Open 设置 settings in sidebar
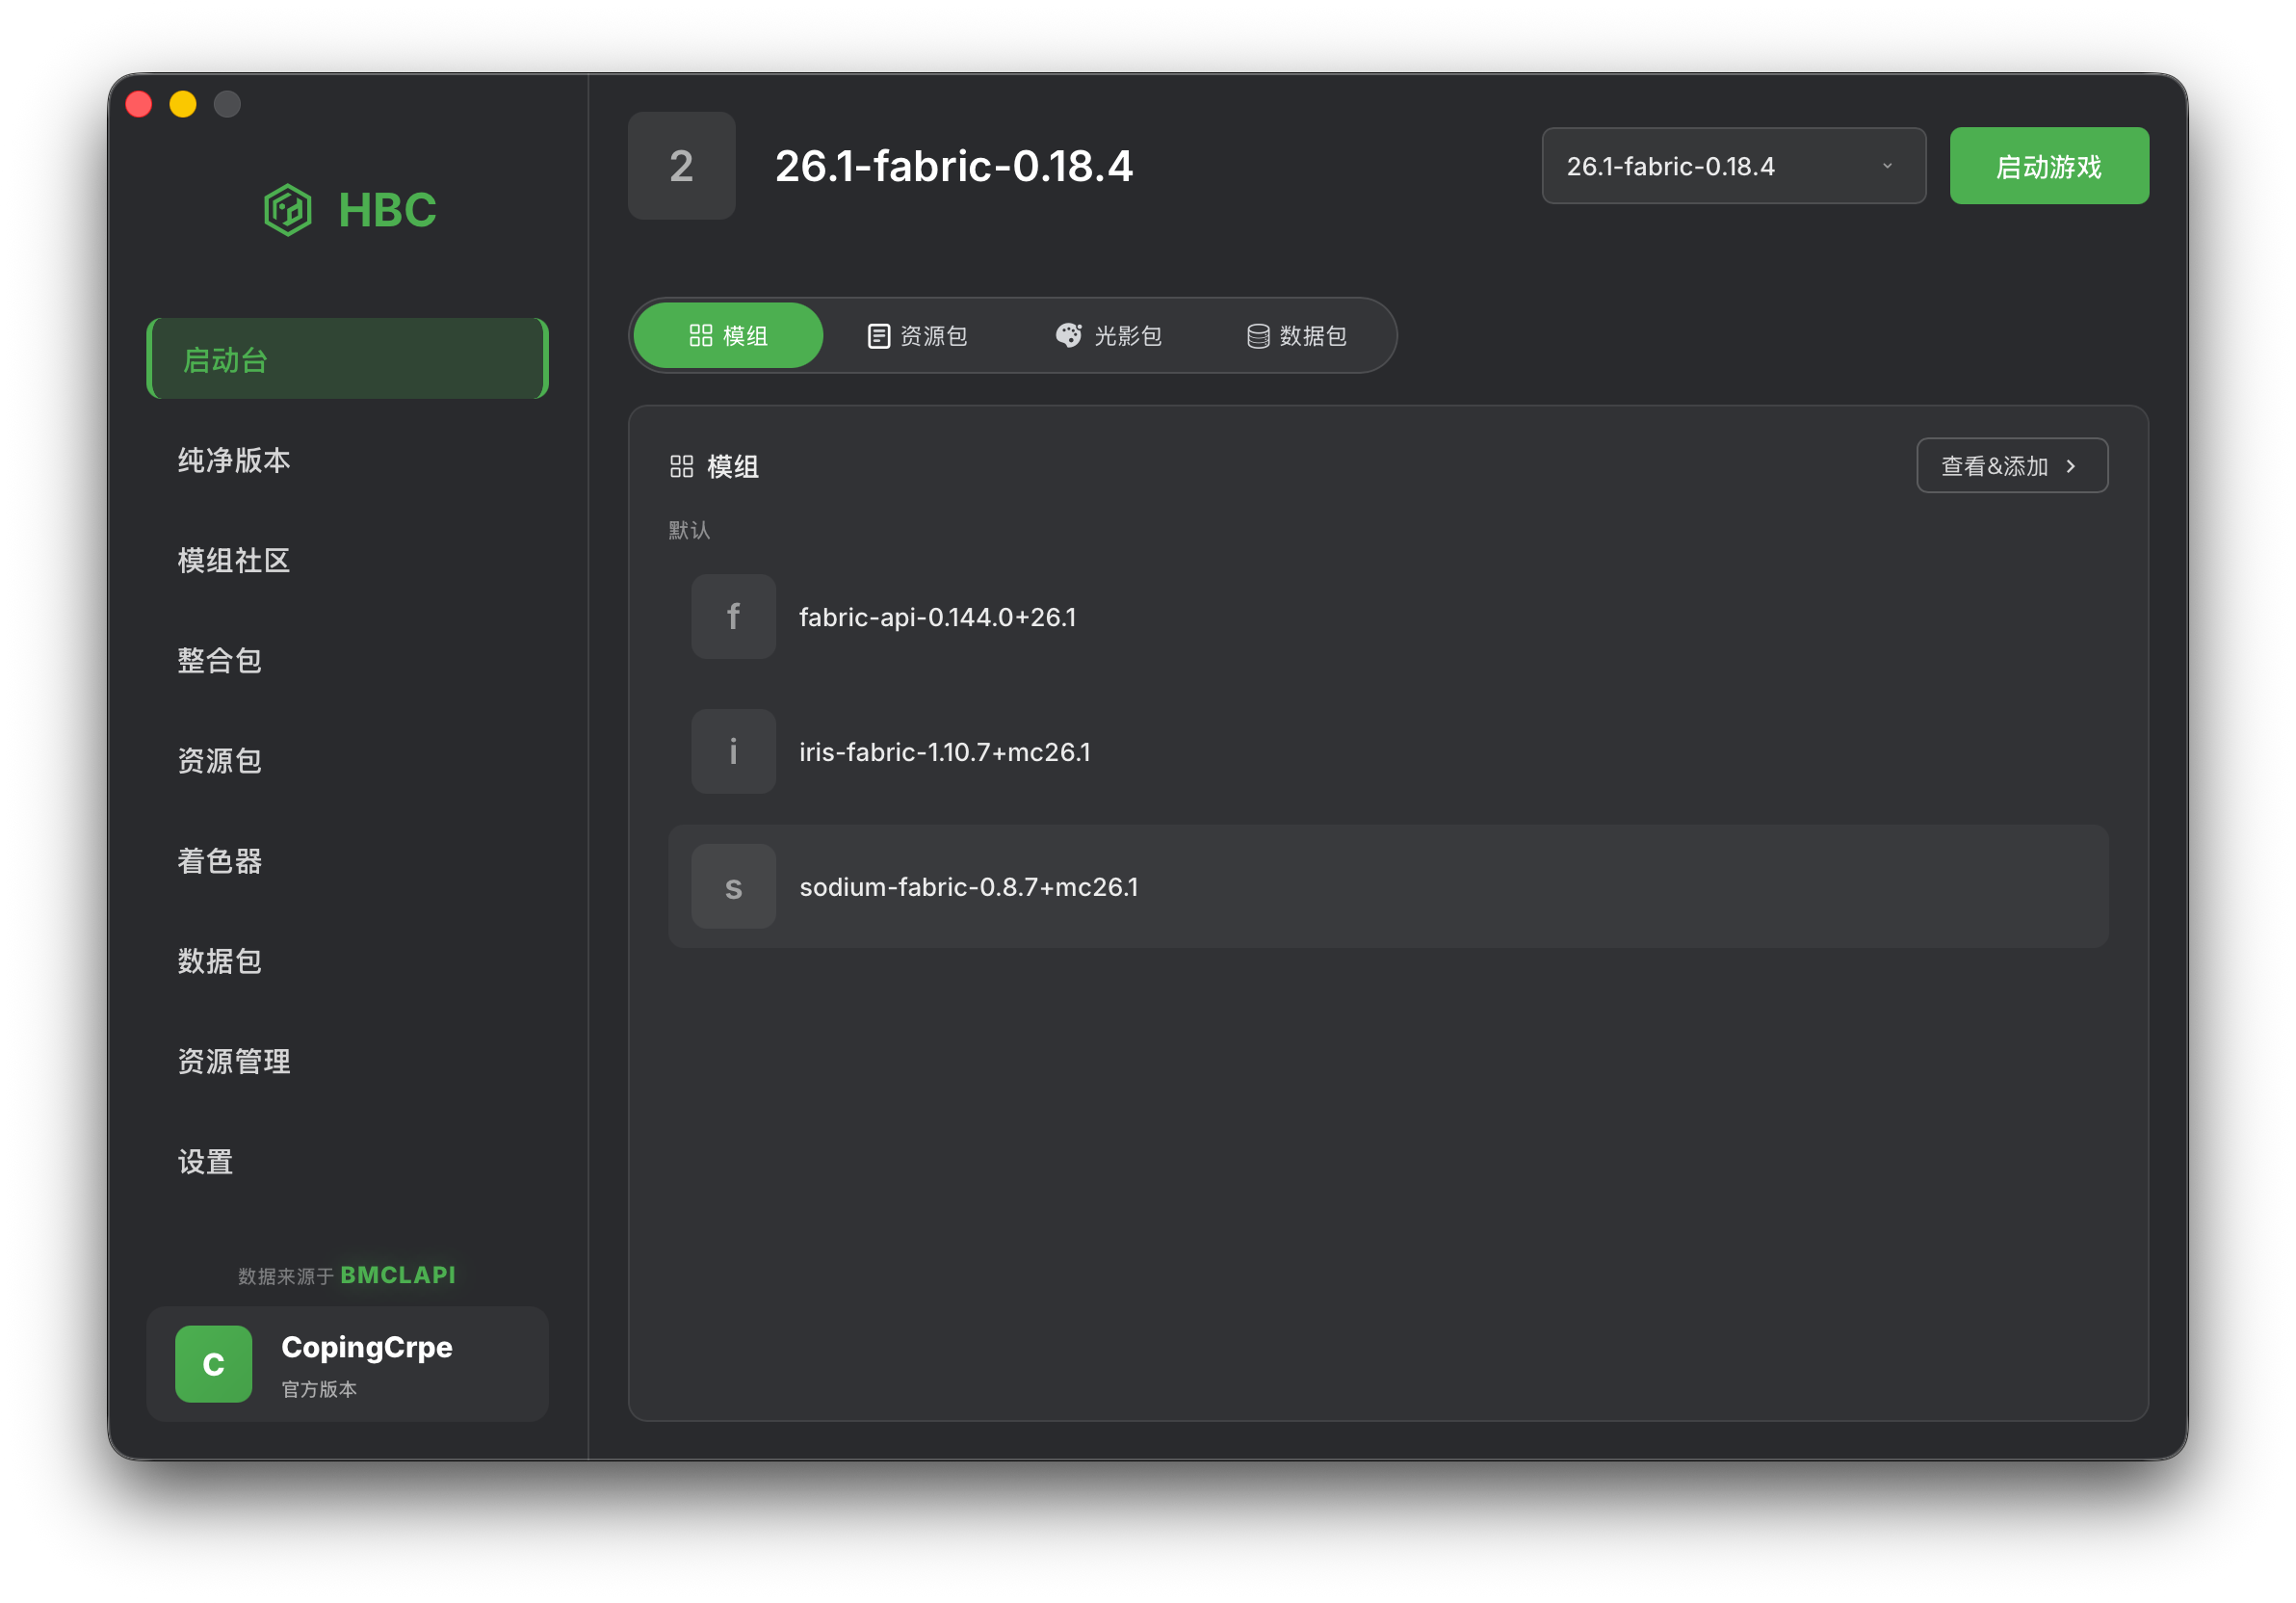 tap(205, 1161)
